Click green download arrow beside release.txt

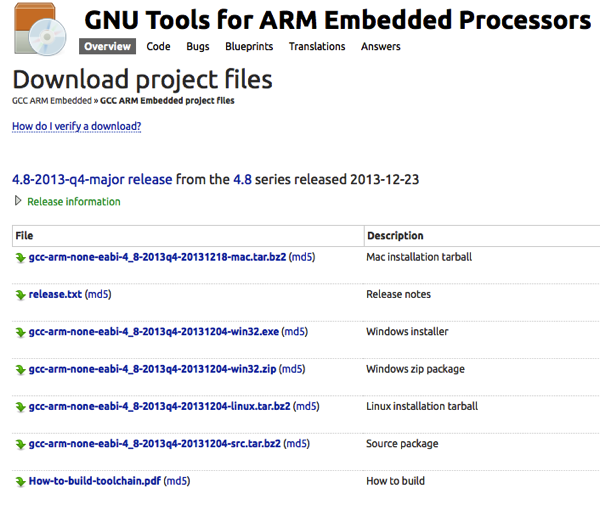click(x=20, y=295)
